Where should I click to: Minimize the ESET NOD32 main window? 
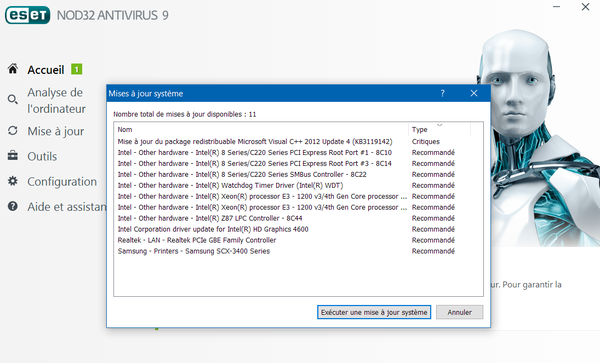pyautogui.click(x=556, y=7)
